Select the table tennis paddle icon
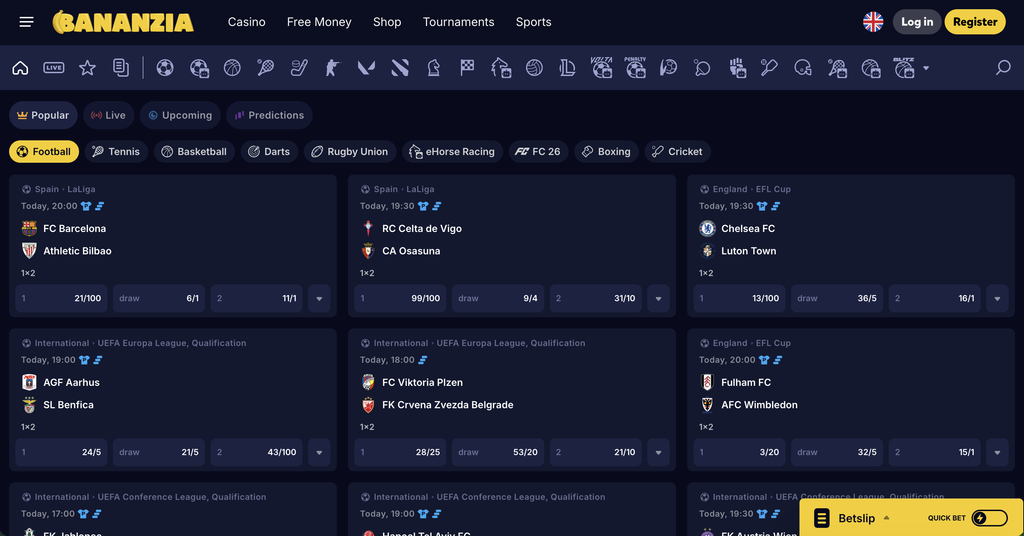The width and height of the screenshot is (1024, 536). pyautogui.click(x=702, y=68)
